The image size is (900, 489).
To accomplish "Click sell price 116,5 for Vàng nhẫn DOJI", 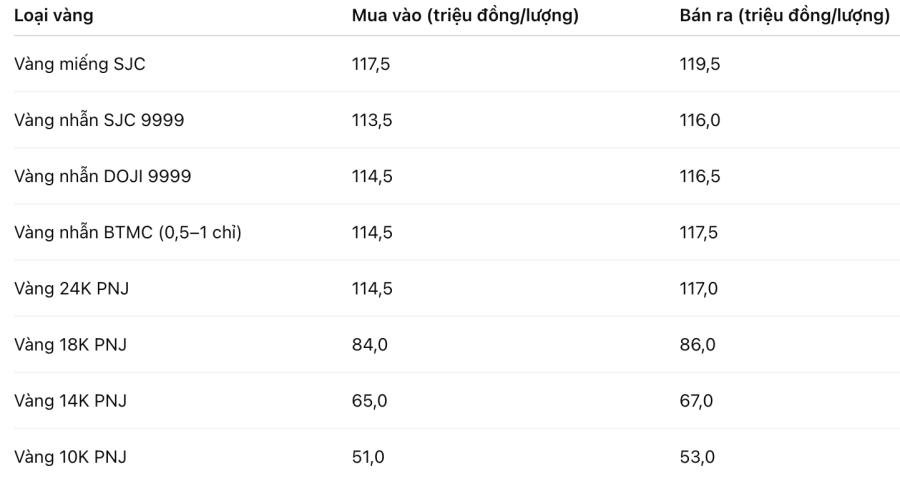I will point(700,176).
